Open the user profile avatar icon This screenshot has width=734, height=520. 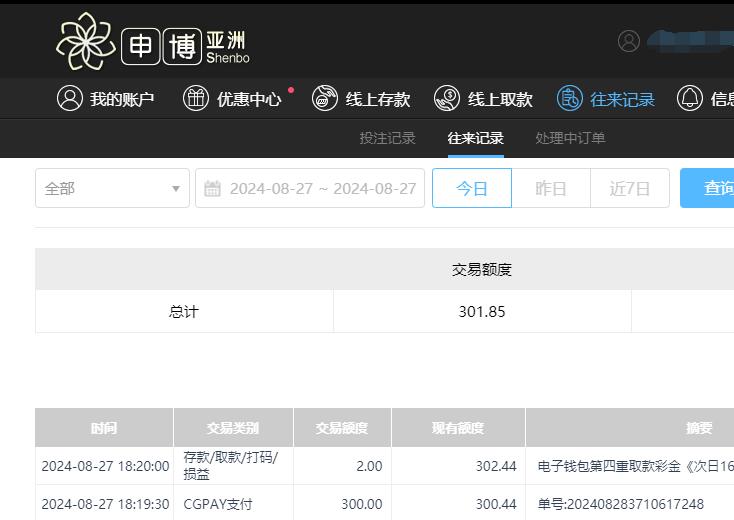click(629, 41)
